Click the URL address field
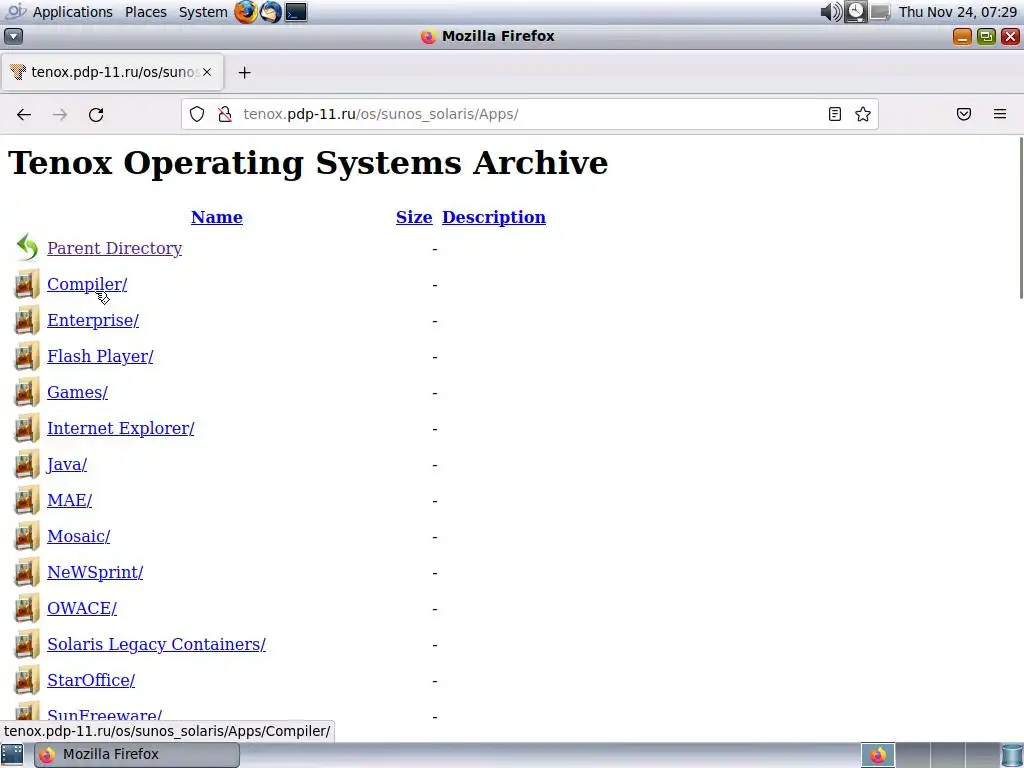 coord(529,114)
